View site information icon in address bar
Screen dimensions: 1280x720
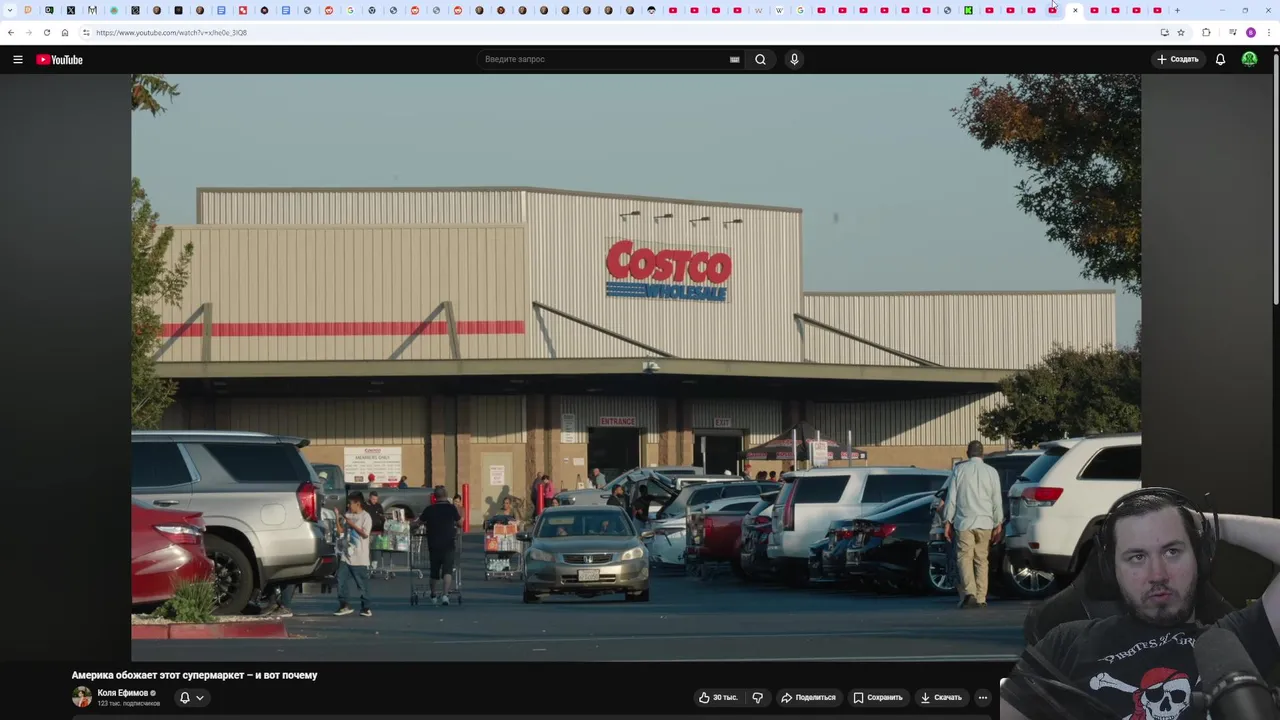click(86, 32)
